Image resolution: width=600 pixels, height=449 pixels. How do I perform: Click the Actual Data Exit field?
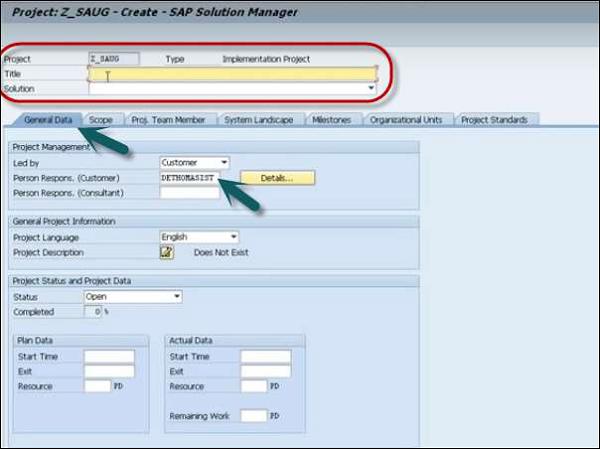[x=266, y=371]
